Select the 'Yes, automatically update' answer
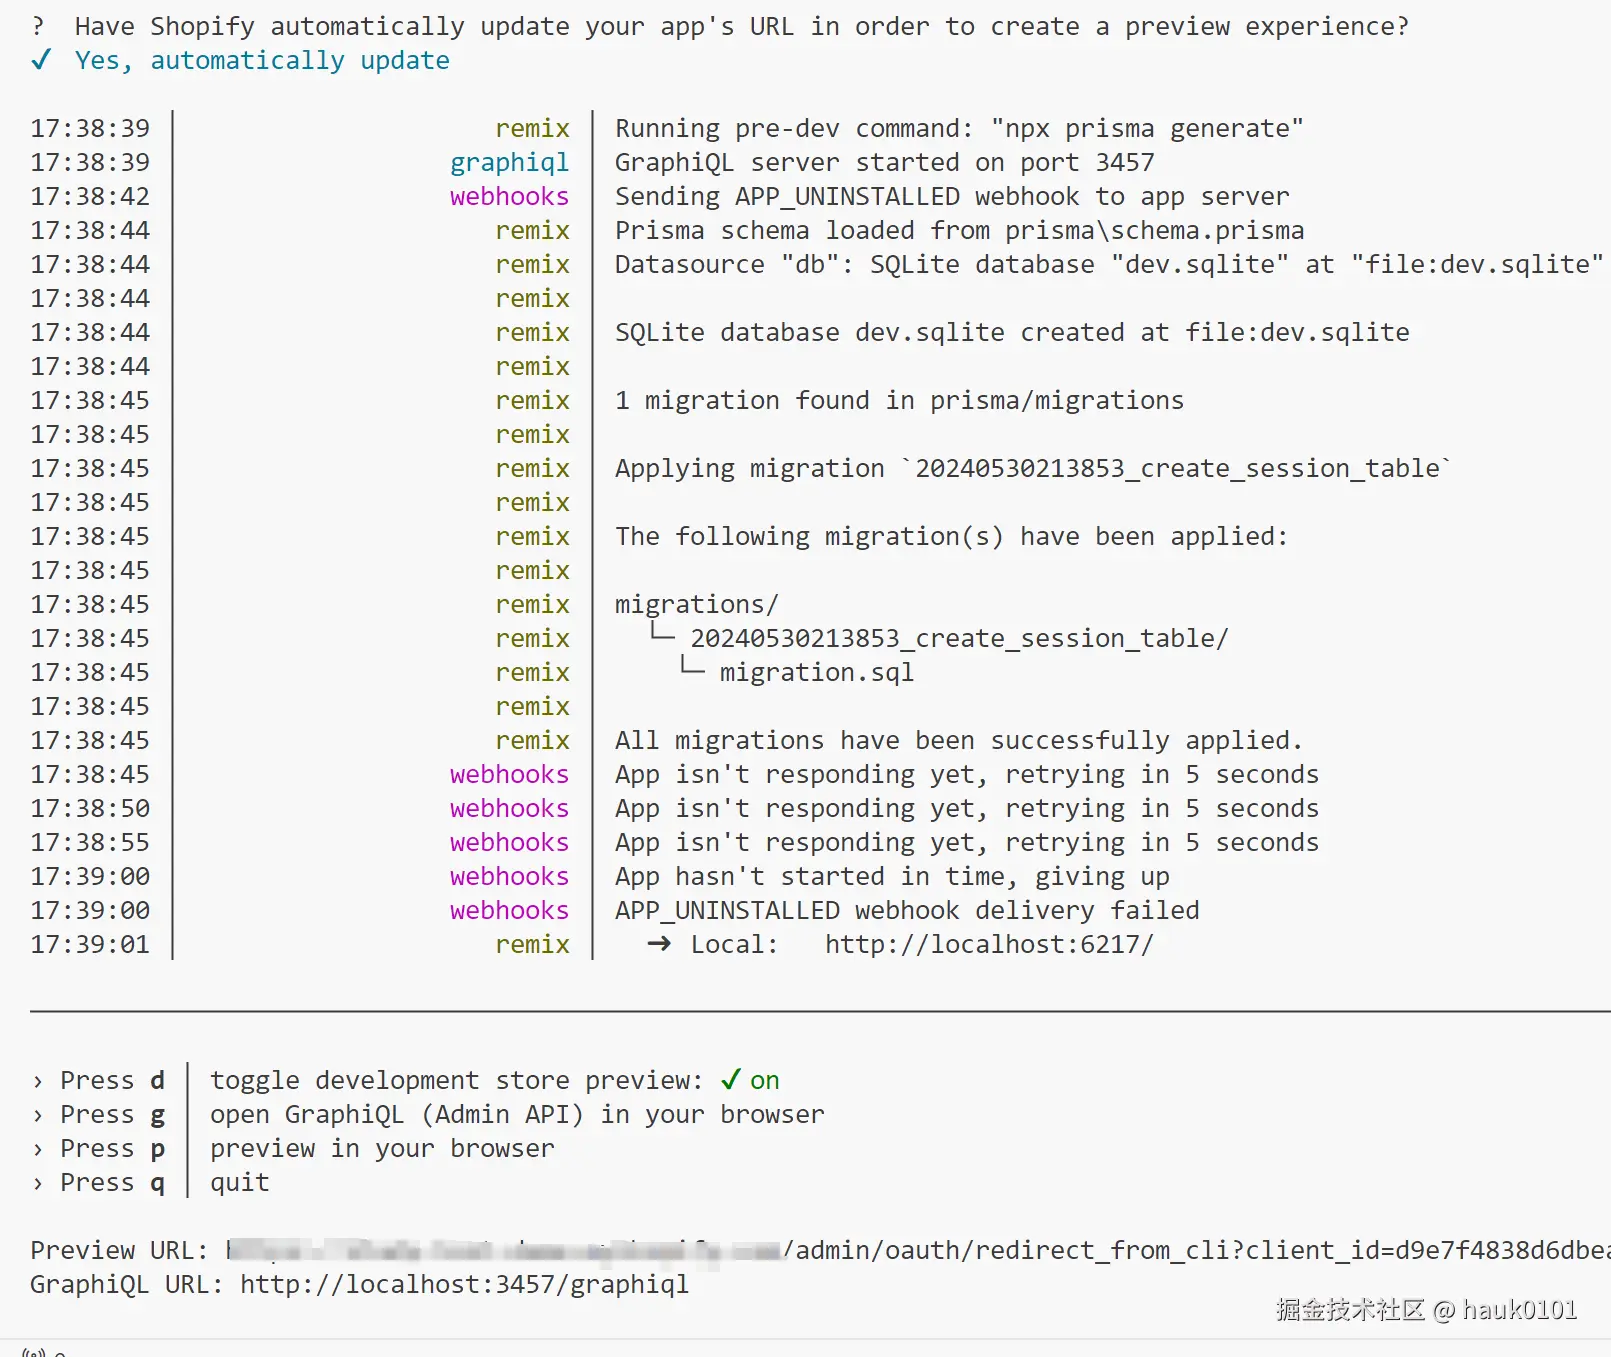 point(262,60)
